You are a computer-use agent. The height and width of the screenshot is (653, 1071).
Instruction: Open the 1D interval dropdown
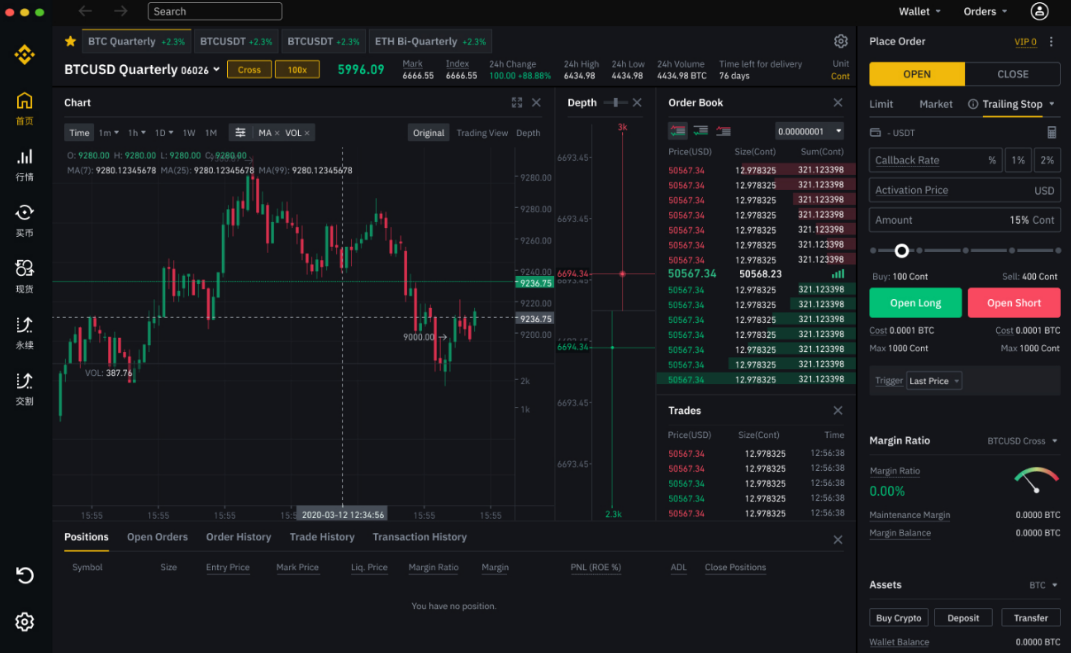pyautogui.click(x=164, y=133)
